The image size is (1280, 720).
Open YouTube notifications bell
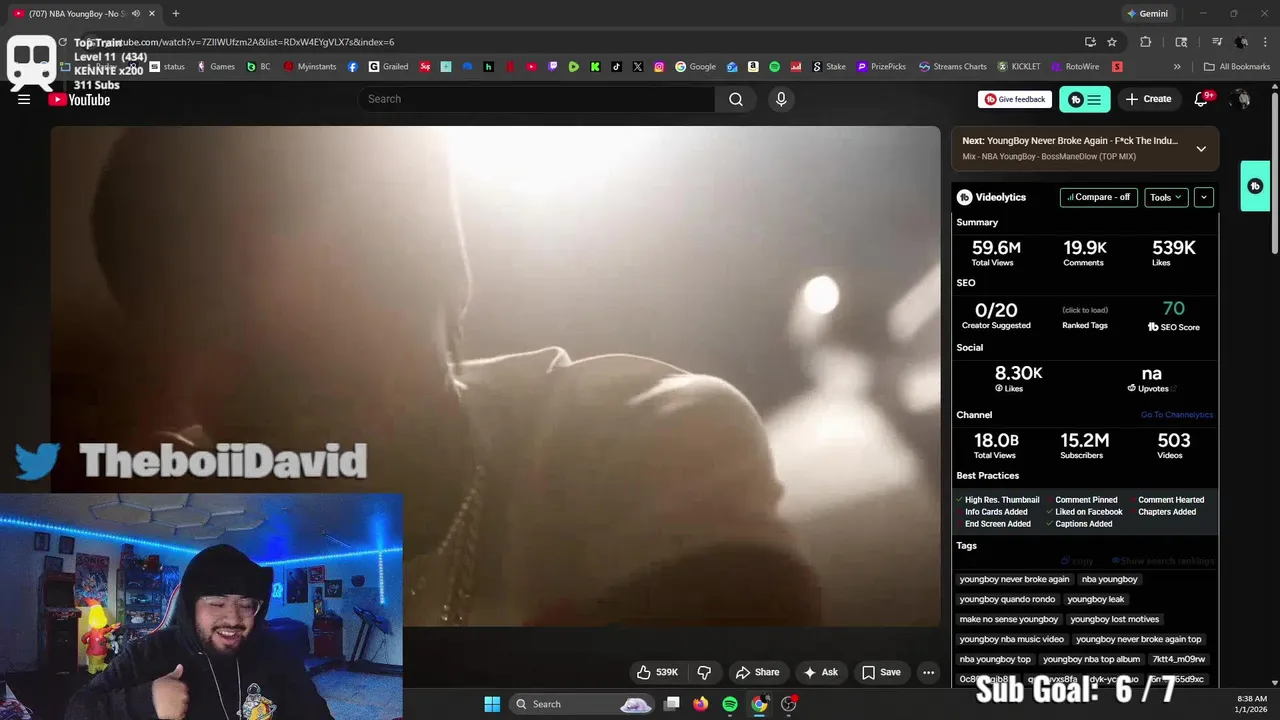point(1202,99)
